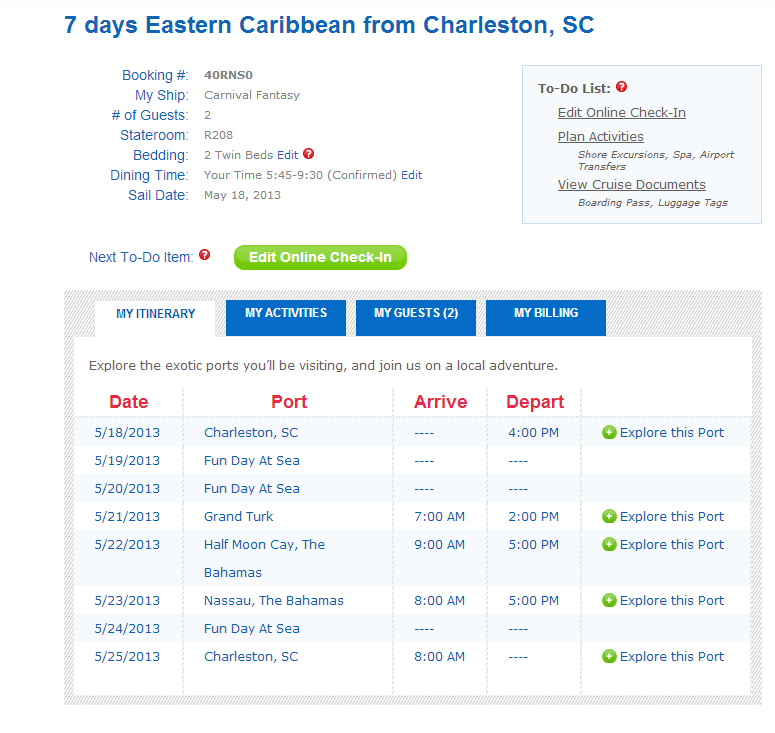
Task: Click green plus icon on Half Moon Cay row
Action: (x=609, y=545)
